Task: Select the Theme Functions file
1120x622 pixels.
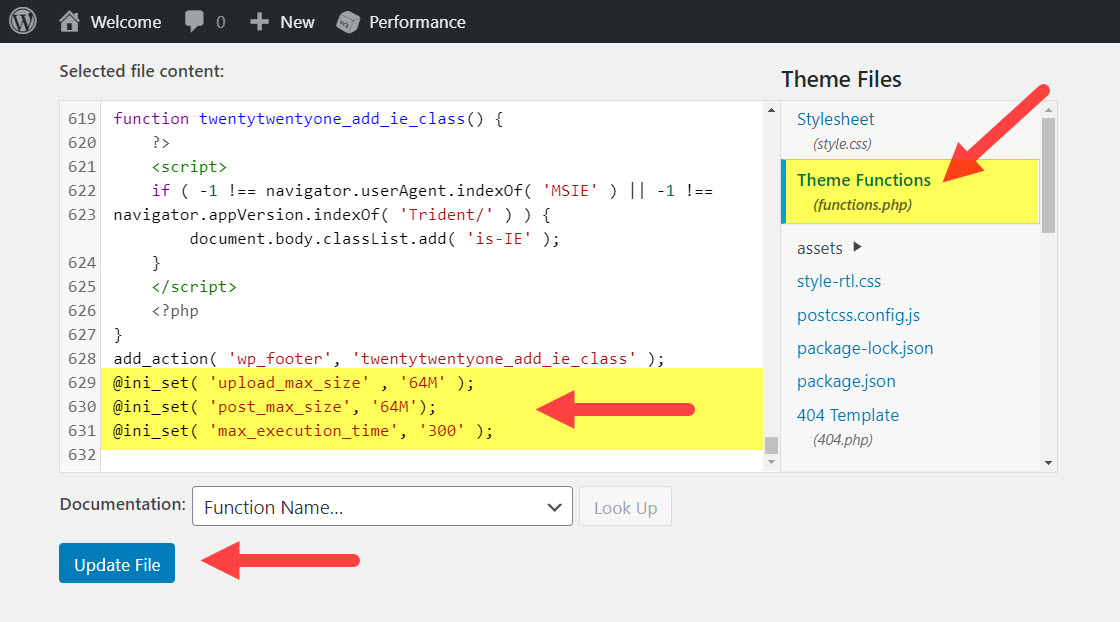Action: coord(864,181)
